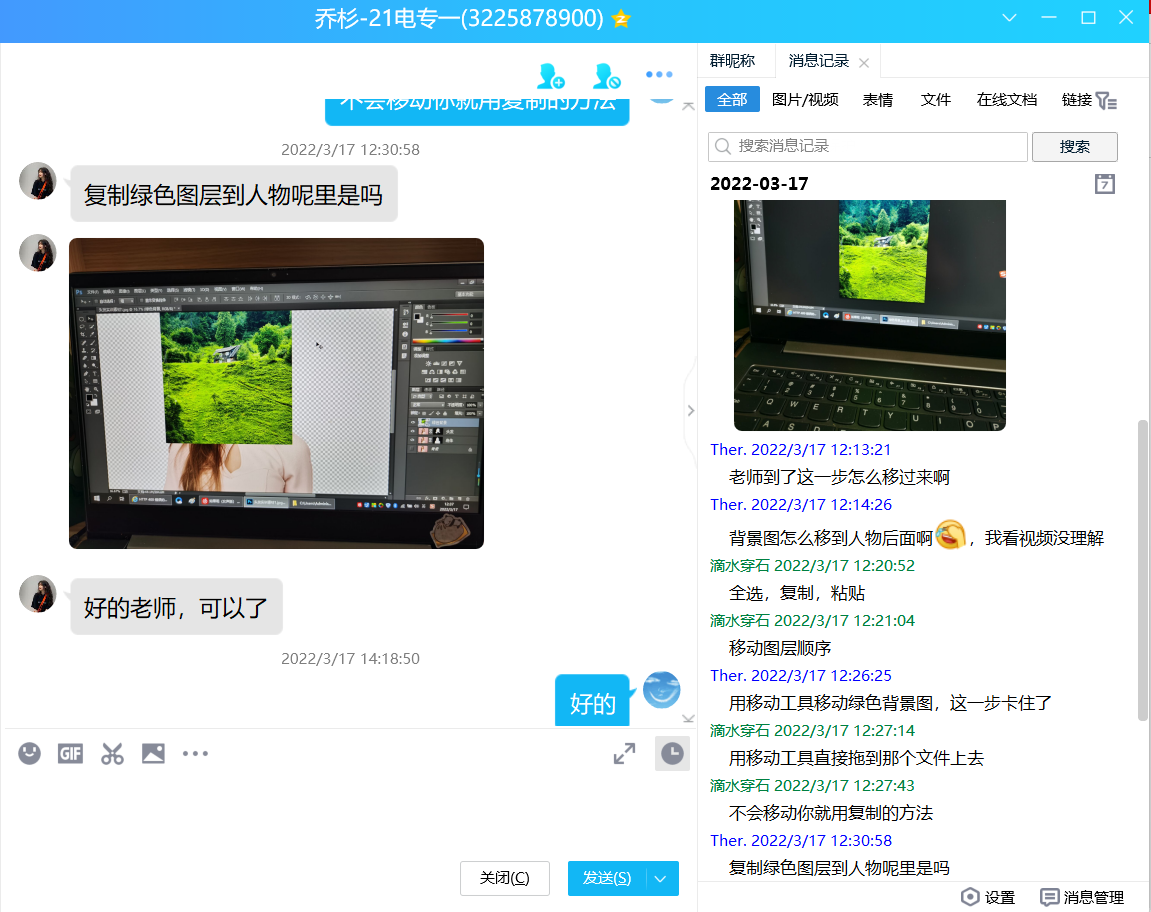Open the emoji picker

coord(29,753)
